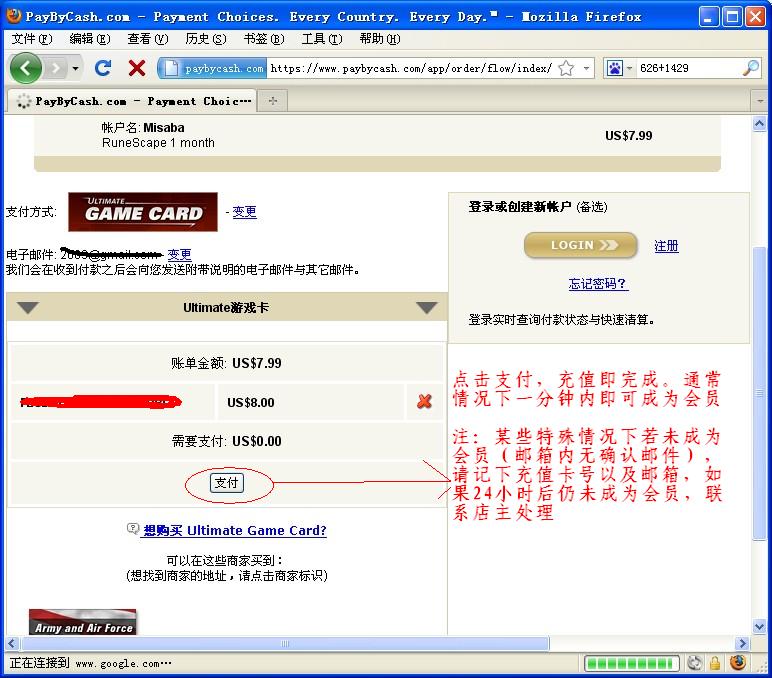Open the 历史 (S) menu
The height and width of the screenshot is (678, 772).
206,39
